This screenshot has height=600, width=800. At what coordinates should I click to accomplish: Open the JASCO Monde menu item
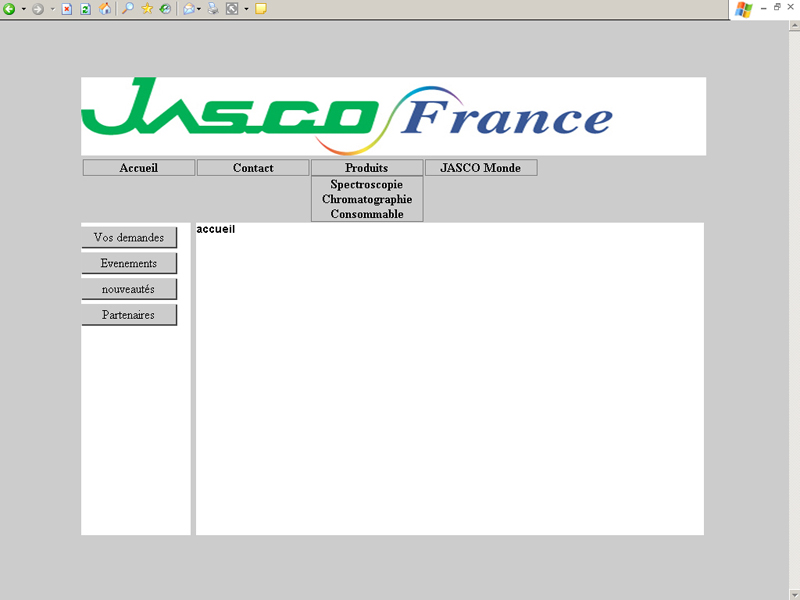click(x=481, y=168)
